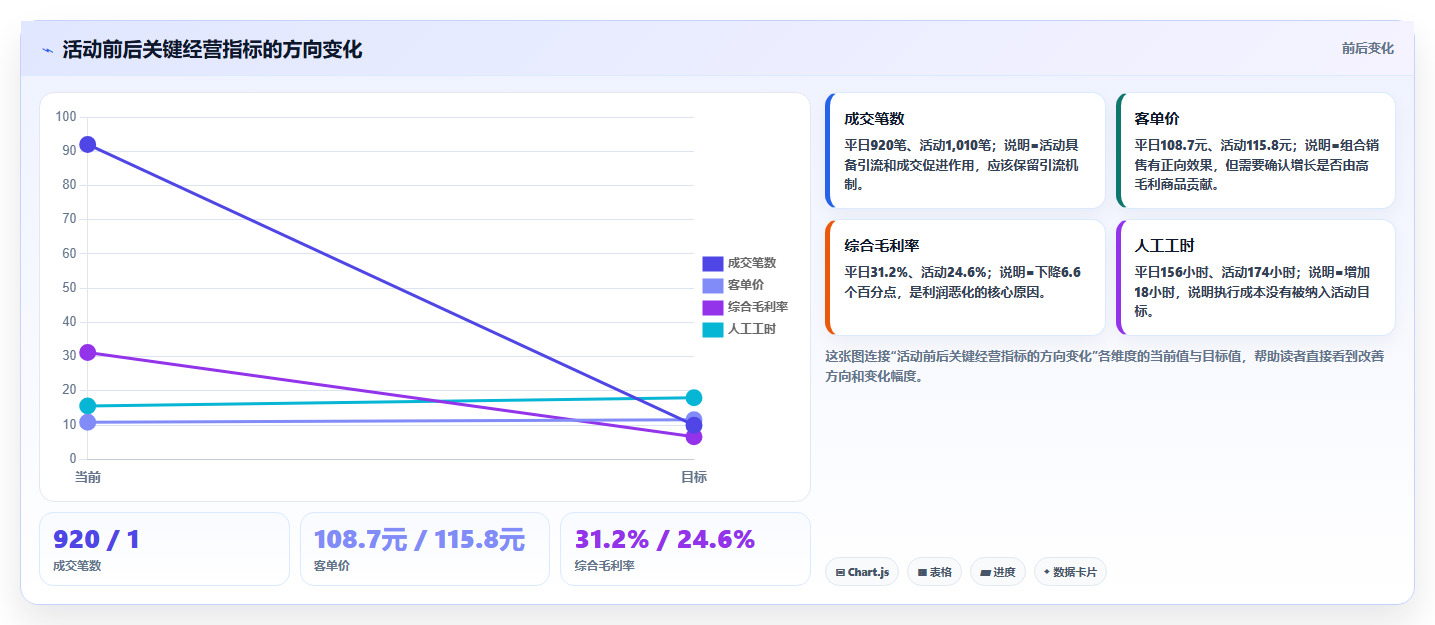This screenshot has height=625, width=1435.
Task: Click the 成交笔数 legend label
Action: point(752,263)
